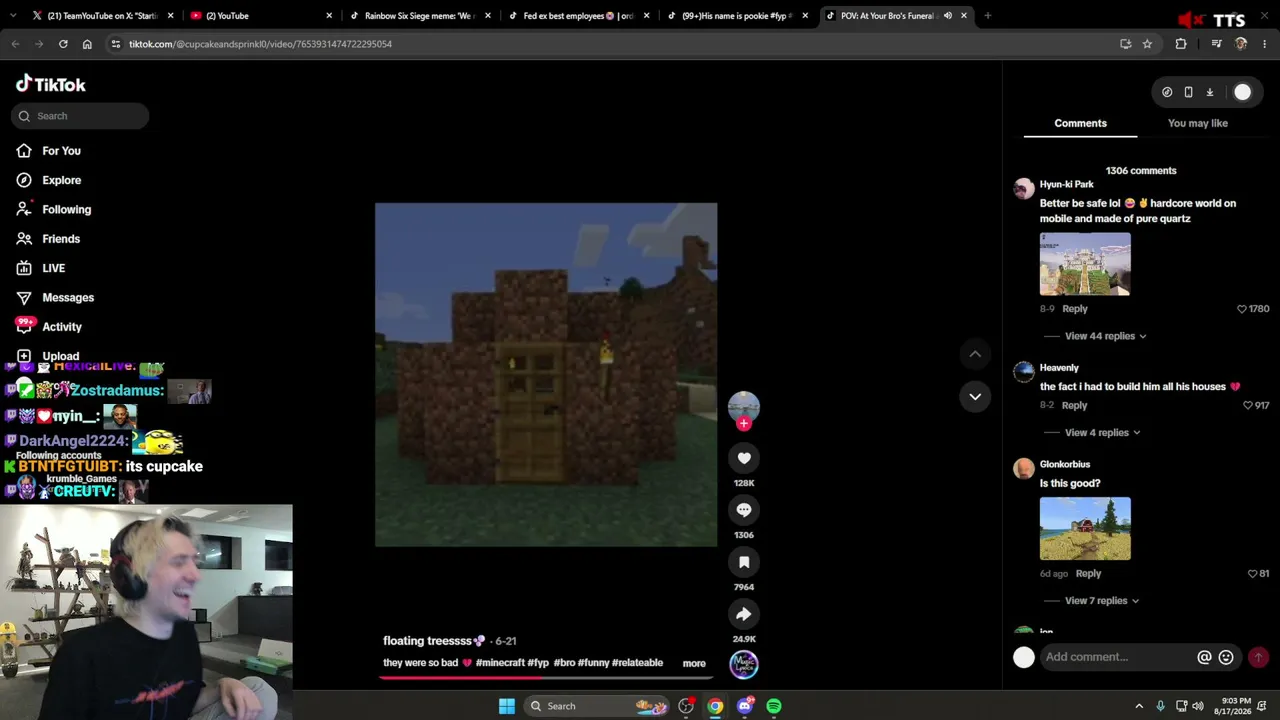1280x720 pixels.
Task: Open the Friends page
Action: click(61, 239)
